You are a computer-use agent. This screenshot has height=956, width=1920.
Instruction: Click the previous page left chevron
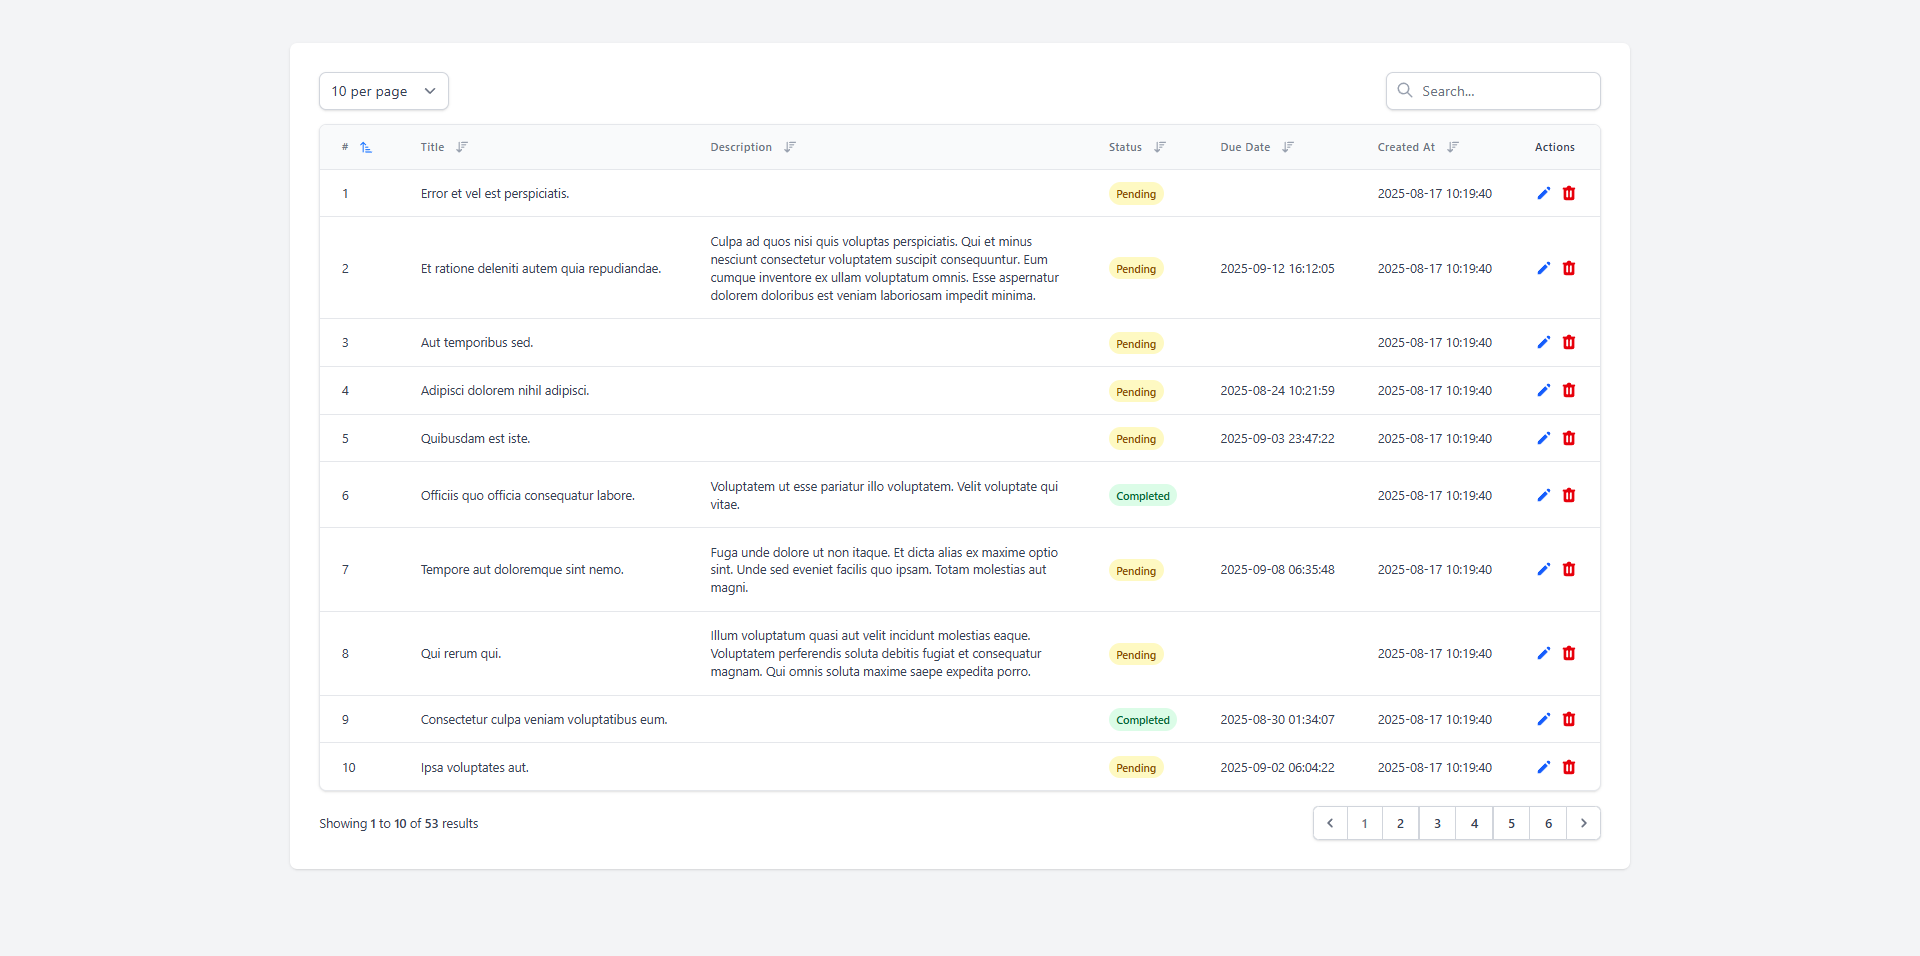click(x=1330, y=823)
